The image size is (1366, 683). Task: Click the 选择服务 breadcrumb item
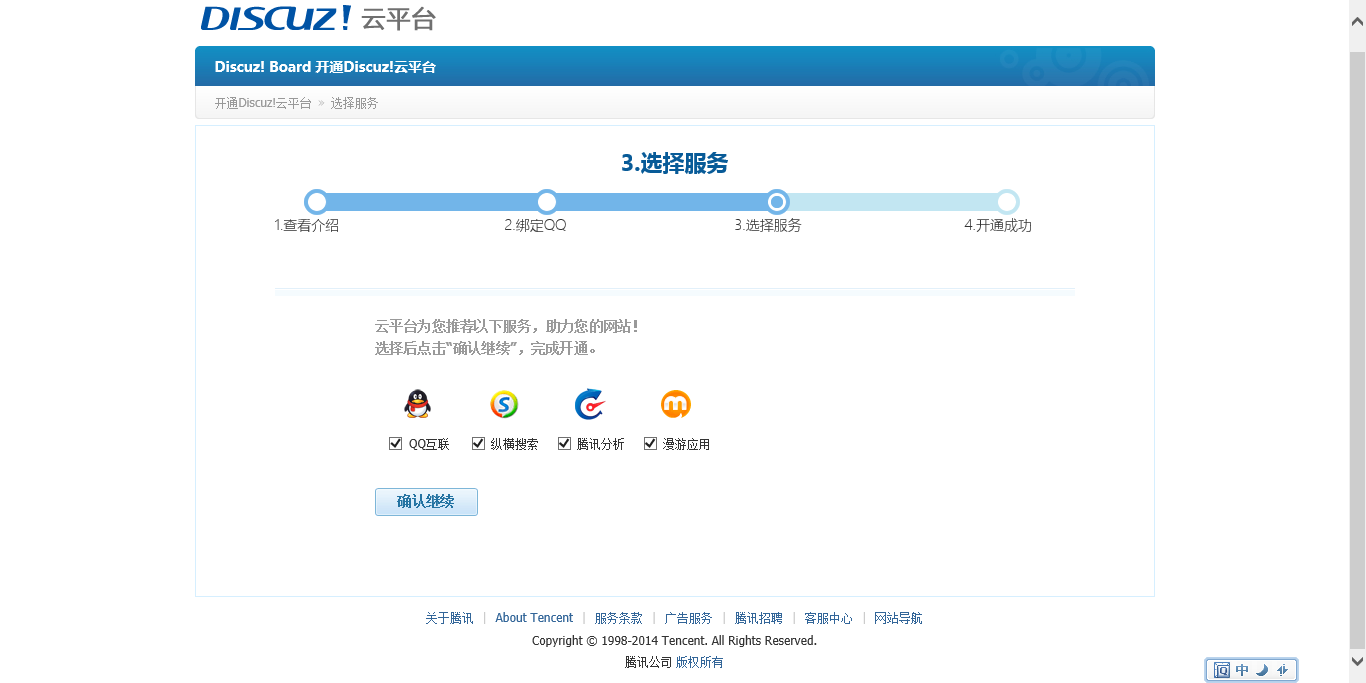[x=354, y=103]
